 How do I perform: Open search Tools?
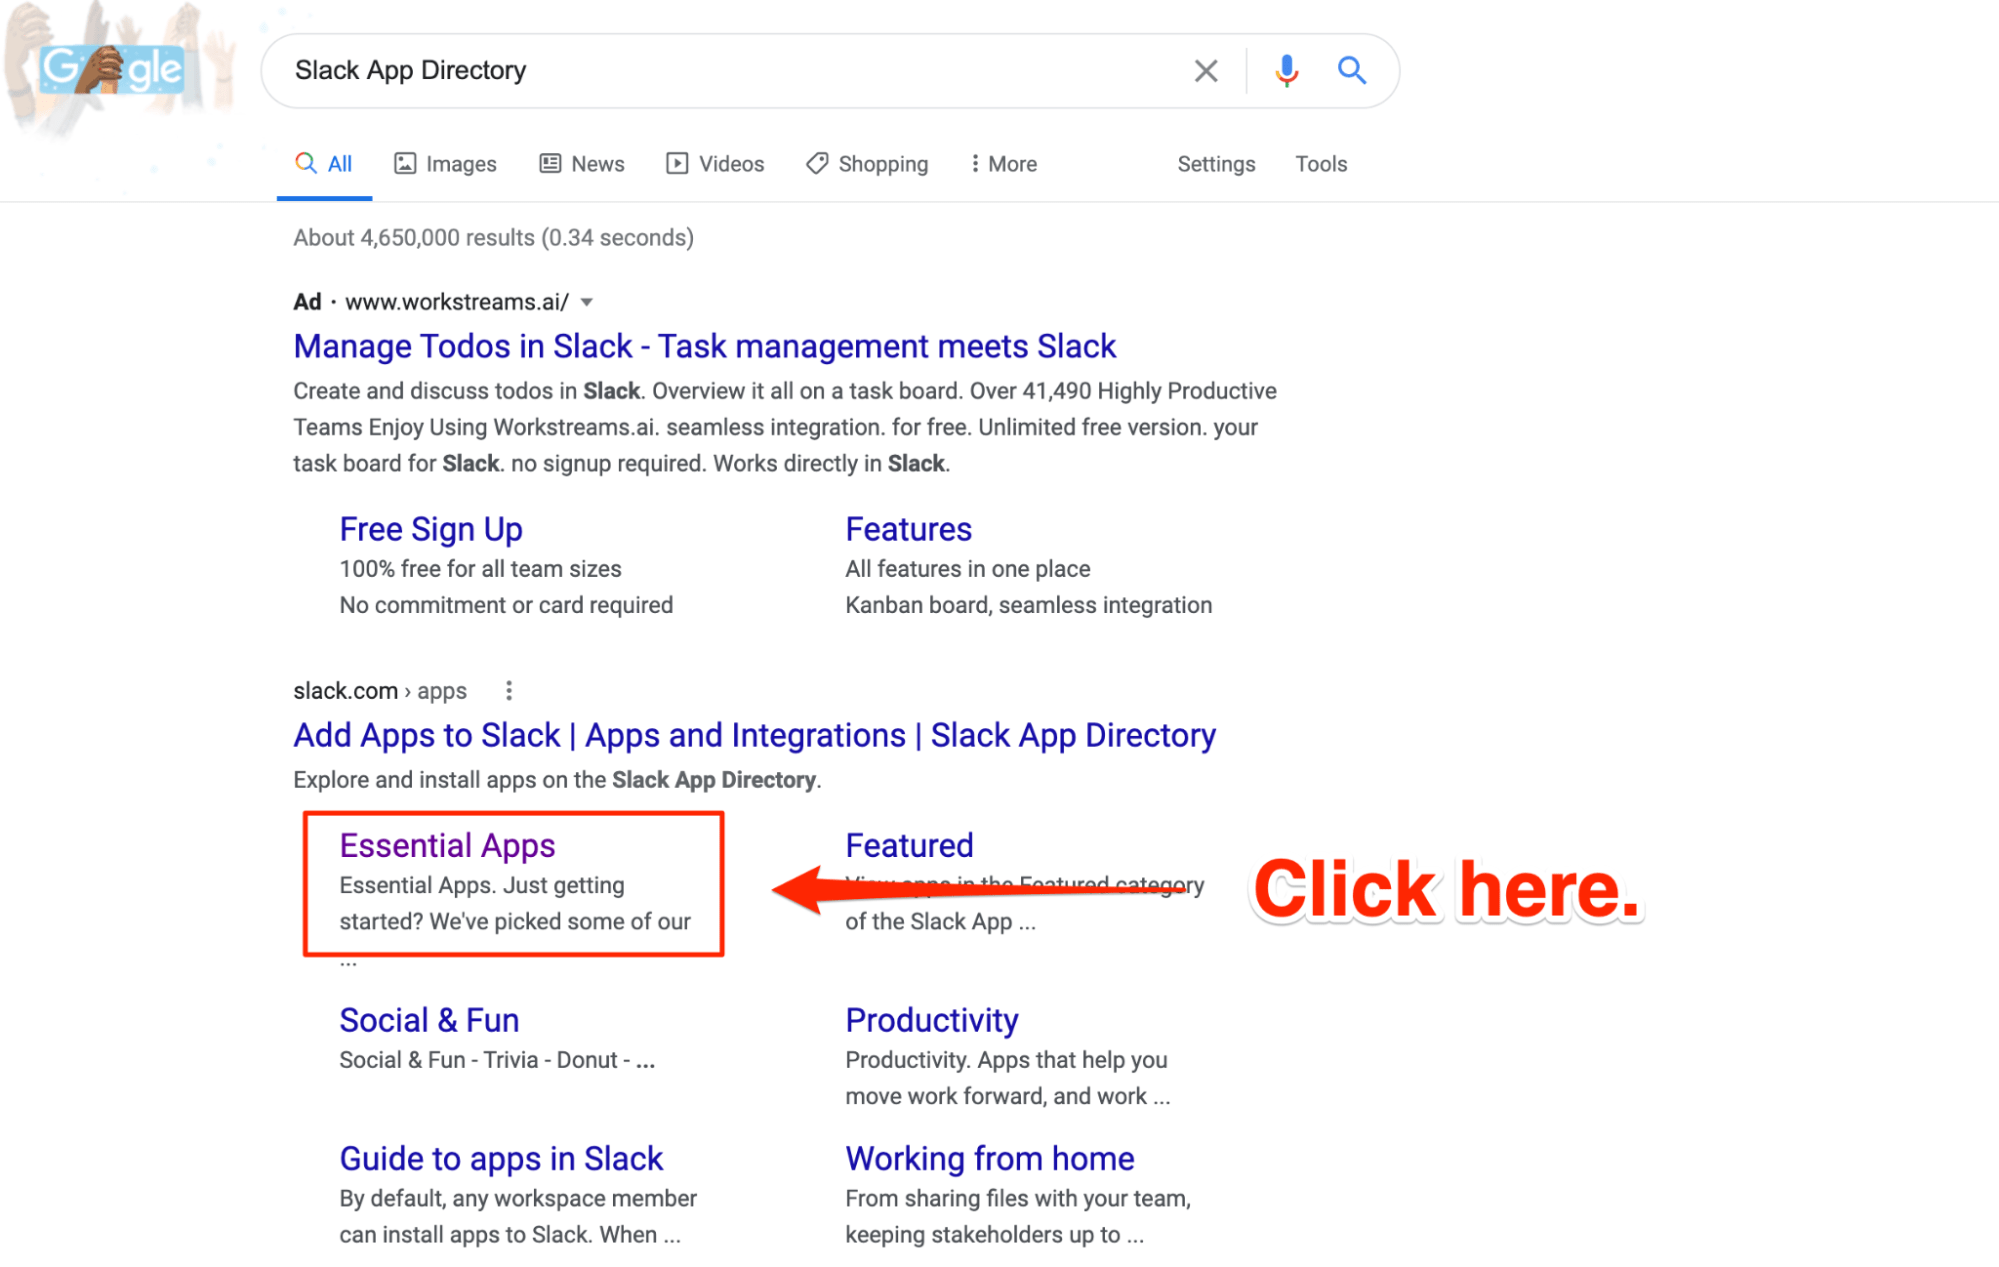click(1321, 164)
